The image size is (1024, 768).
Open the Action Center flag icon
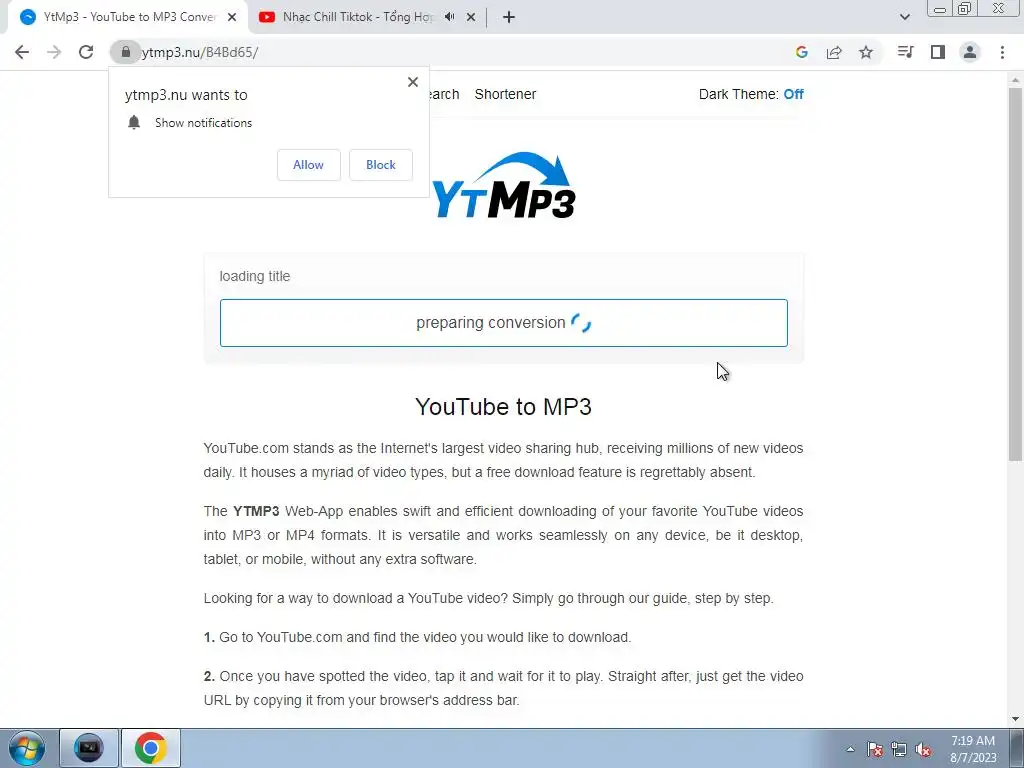click(875, 749)
